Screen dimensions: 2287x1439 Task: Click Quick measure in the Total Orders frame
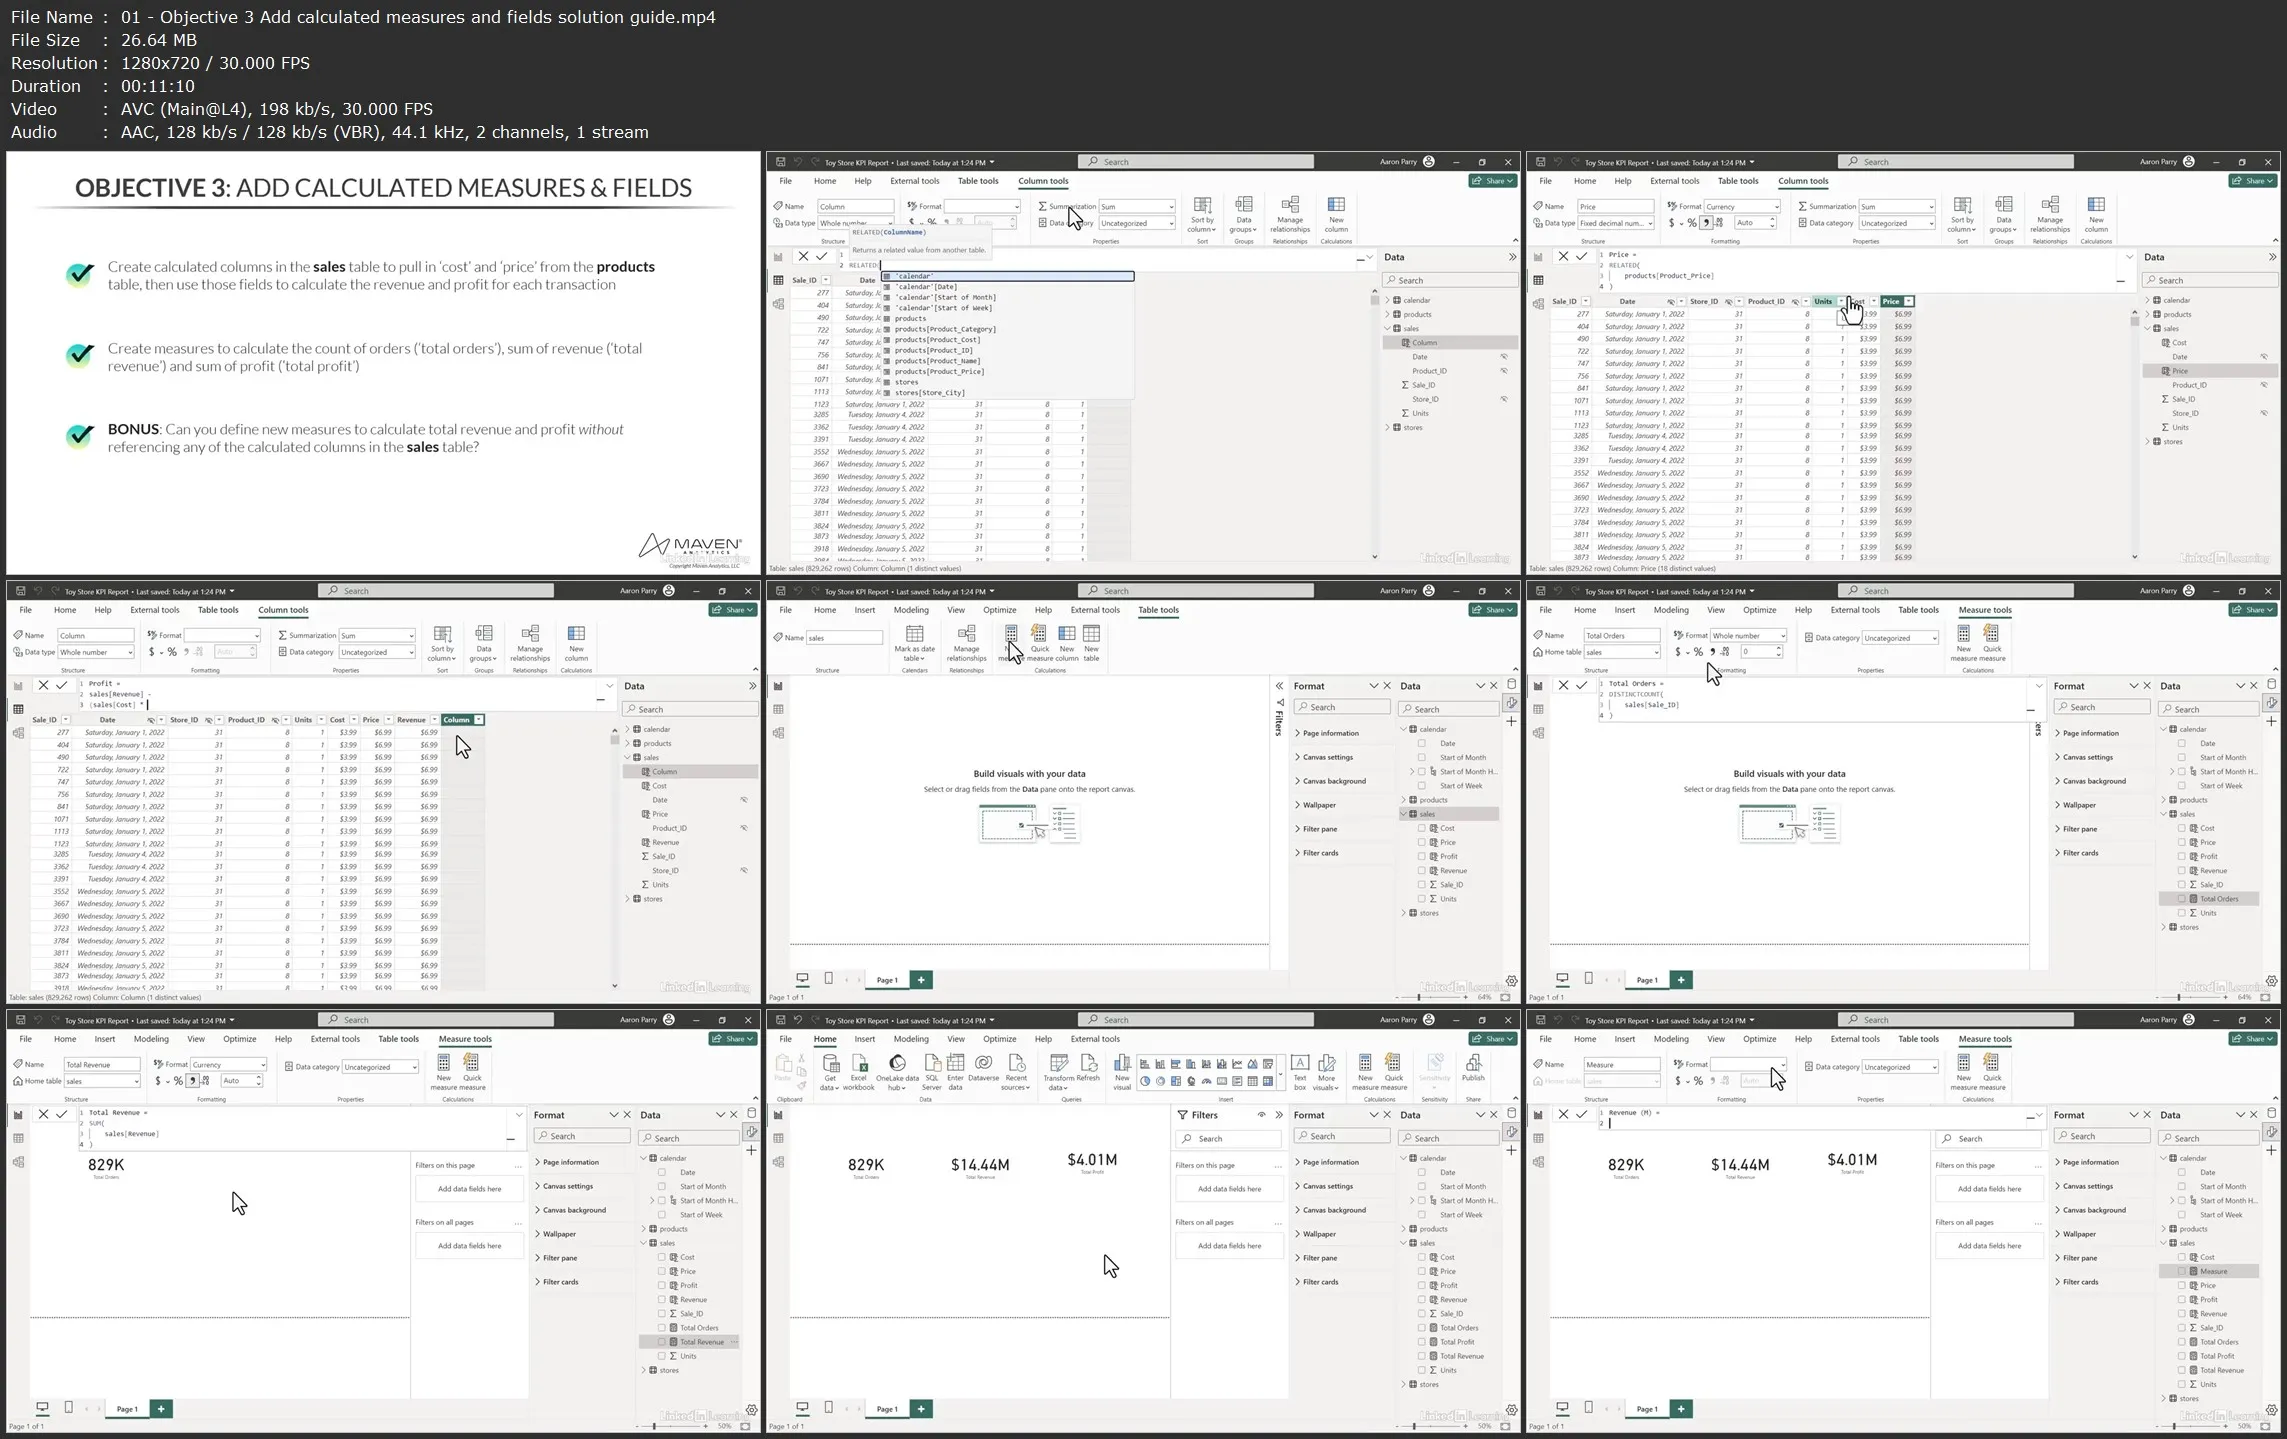(x=1992, y=644)
